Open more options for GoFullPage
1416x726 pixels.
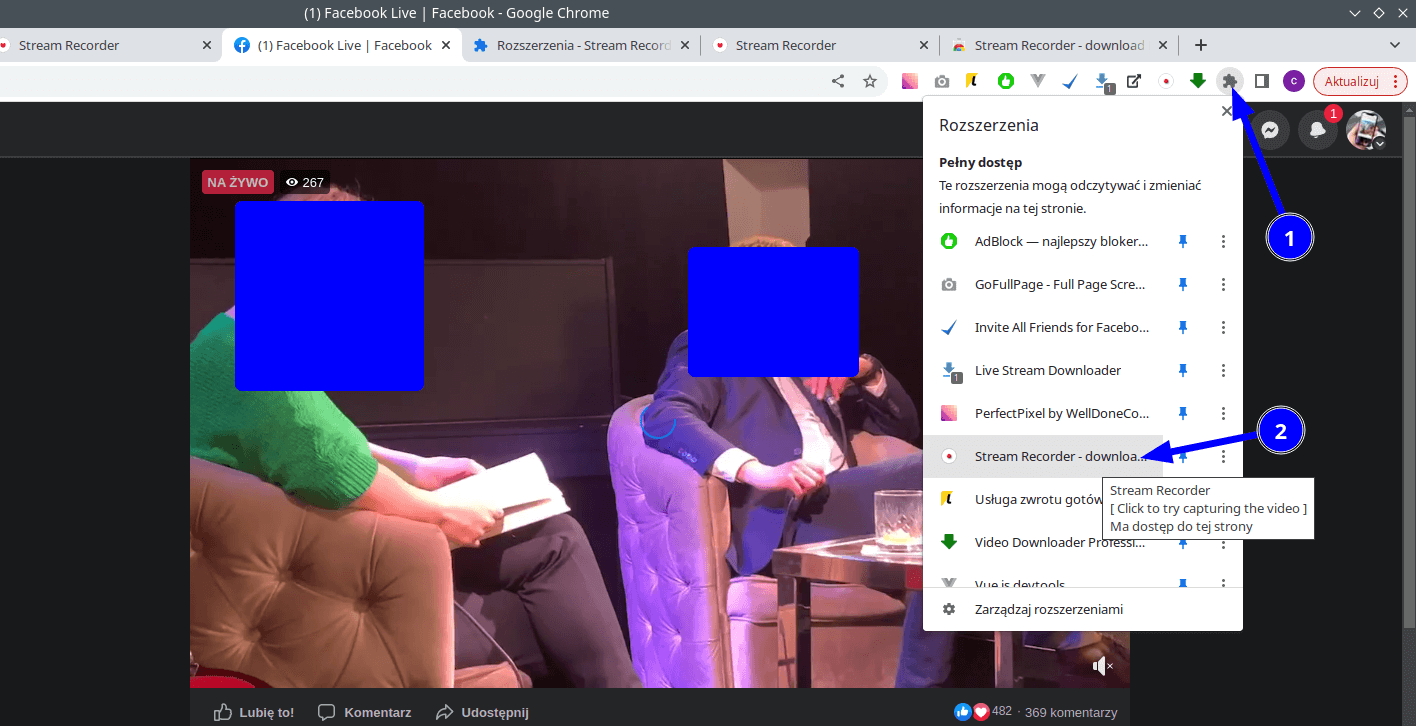1223,284
